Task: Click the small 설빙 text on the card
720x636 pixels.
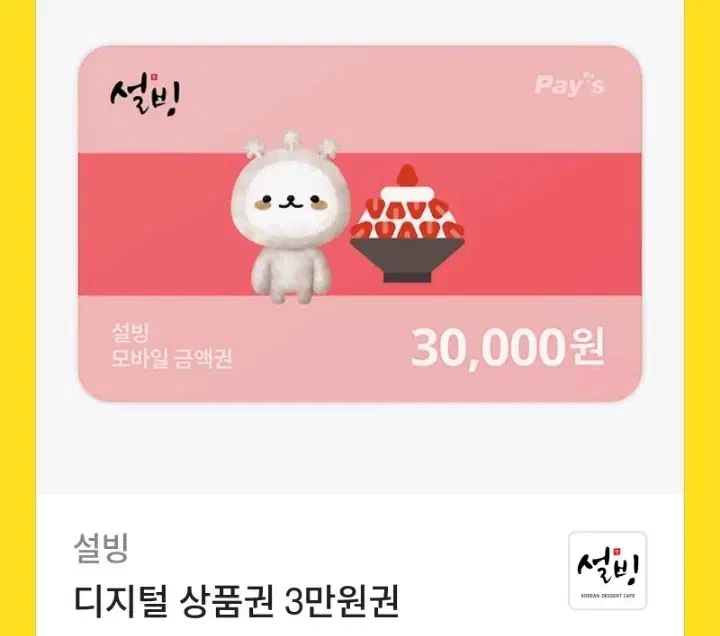Action: tap(130, 332)
